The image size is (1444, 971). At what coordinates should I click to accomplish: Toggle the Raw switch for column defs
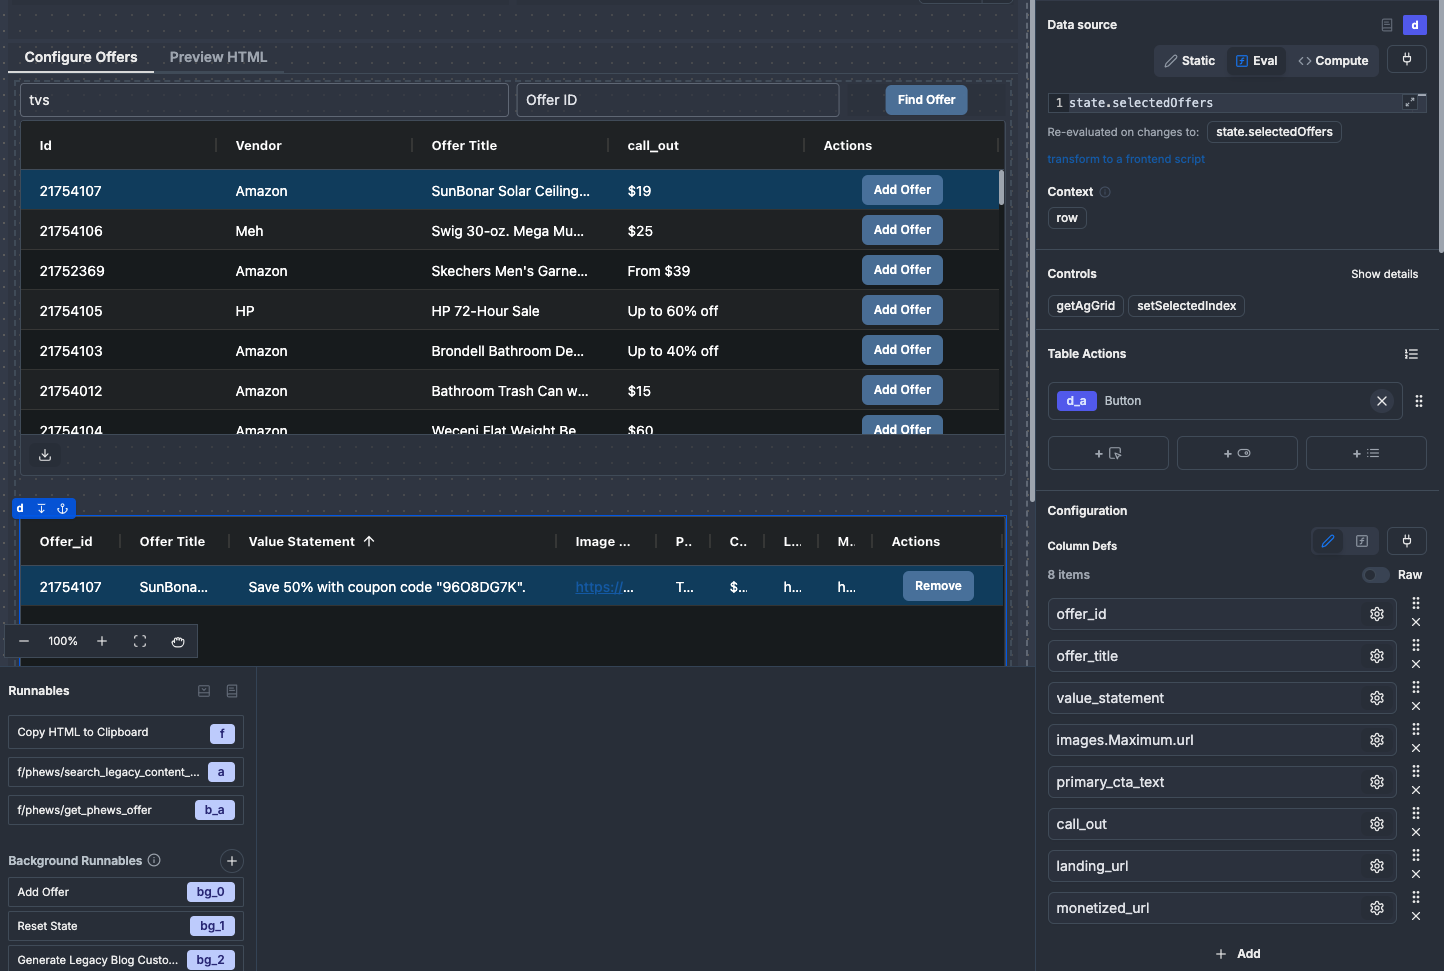click(1376, 575)
